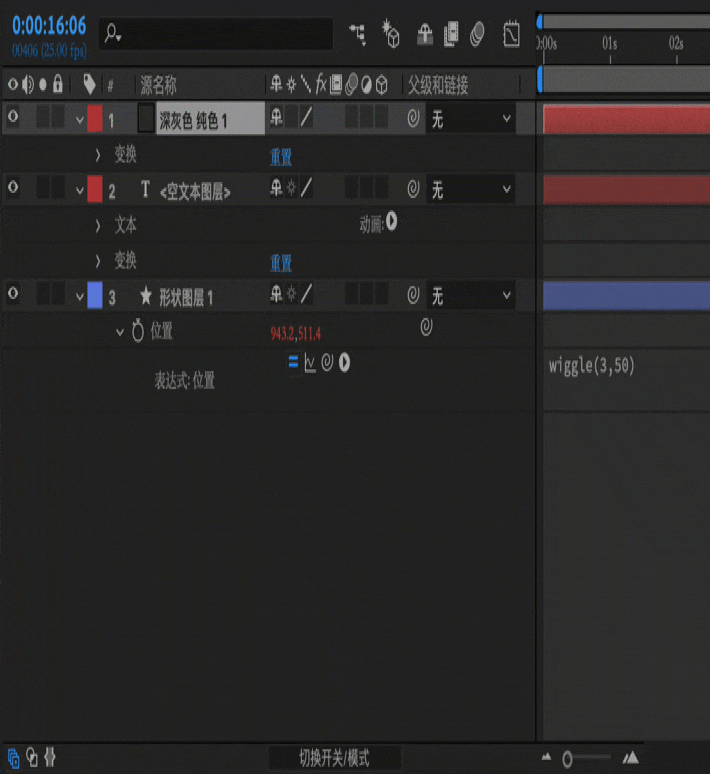This screenshot has width=710, height=774.
Task: Collapse layer 1 深灰色 纯色 1 properties
Action: [x=79, y=120]
